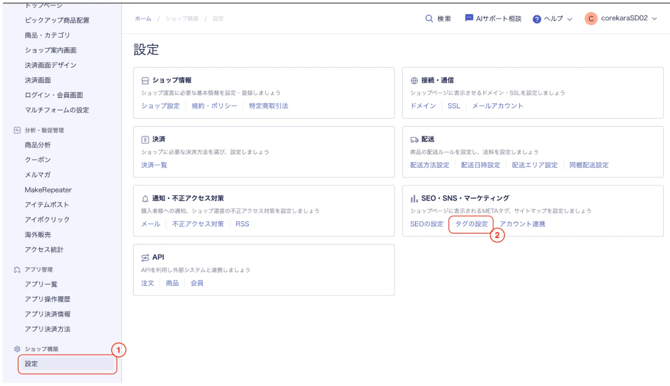Open 商品・カテゴリ in sidebar

pos(47,35)
